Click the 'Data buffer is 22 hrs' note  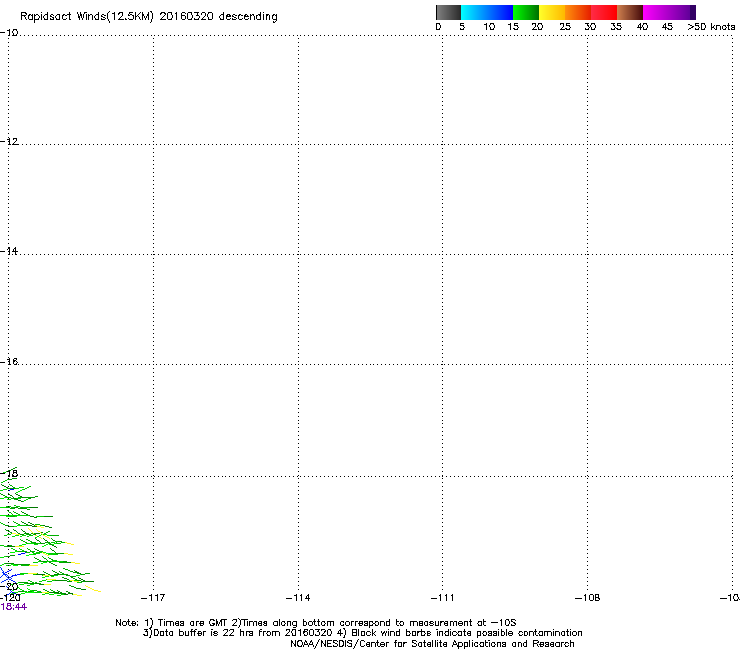[x=362, y=633]
